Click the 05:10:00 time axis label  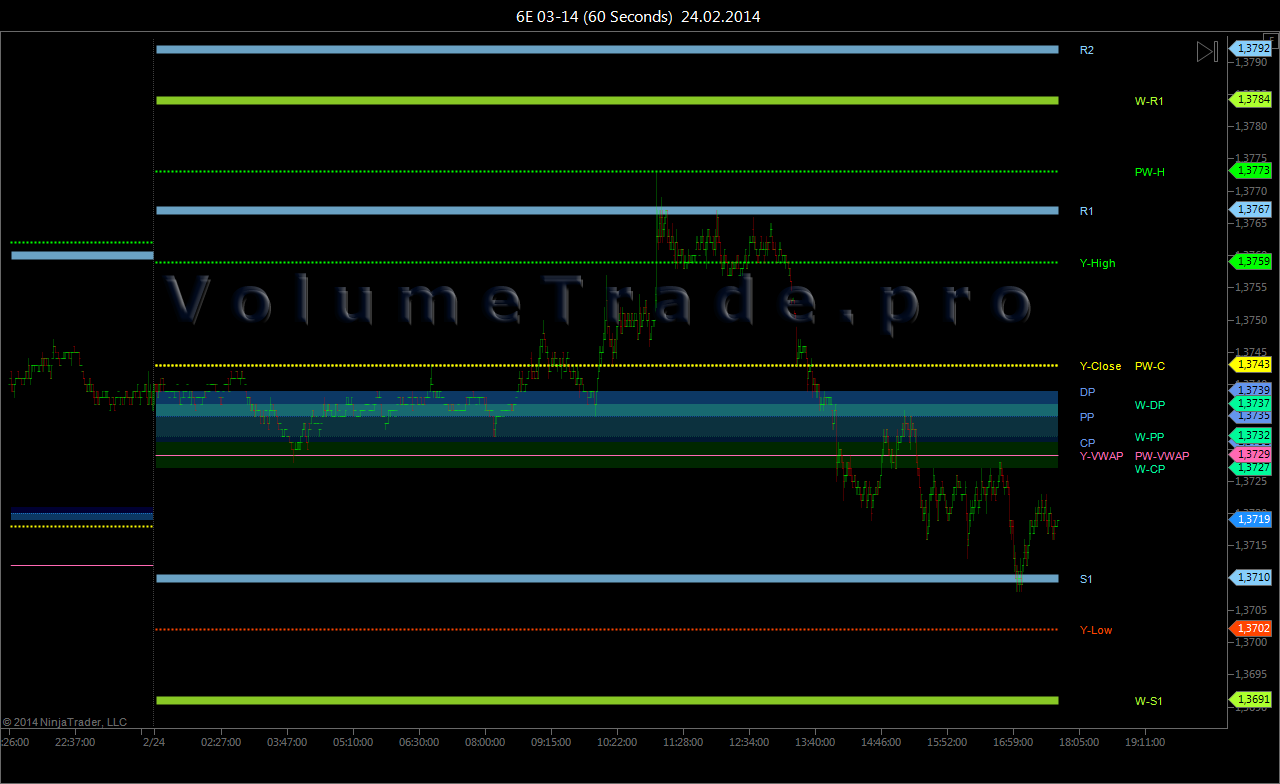[x=353, y=742]
